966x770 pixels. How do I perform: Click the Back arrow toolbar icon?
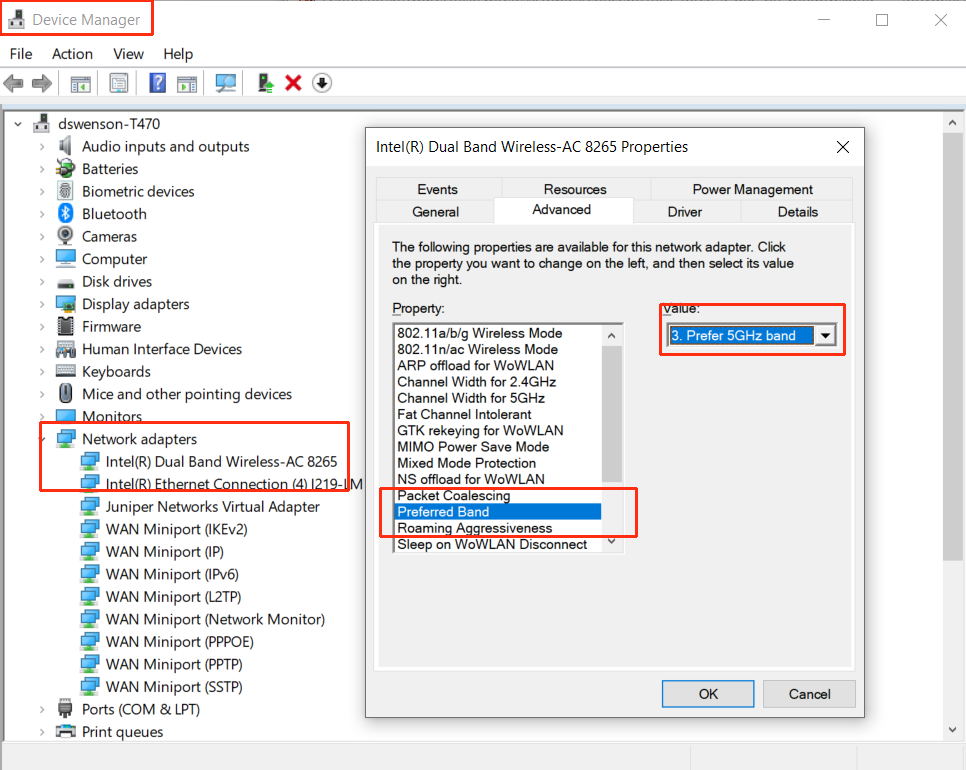(14, 83)
